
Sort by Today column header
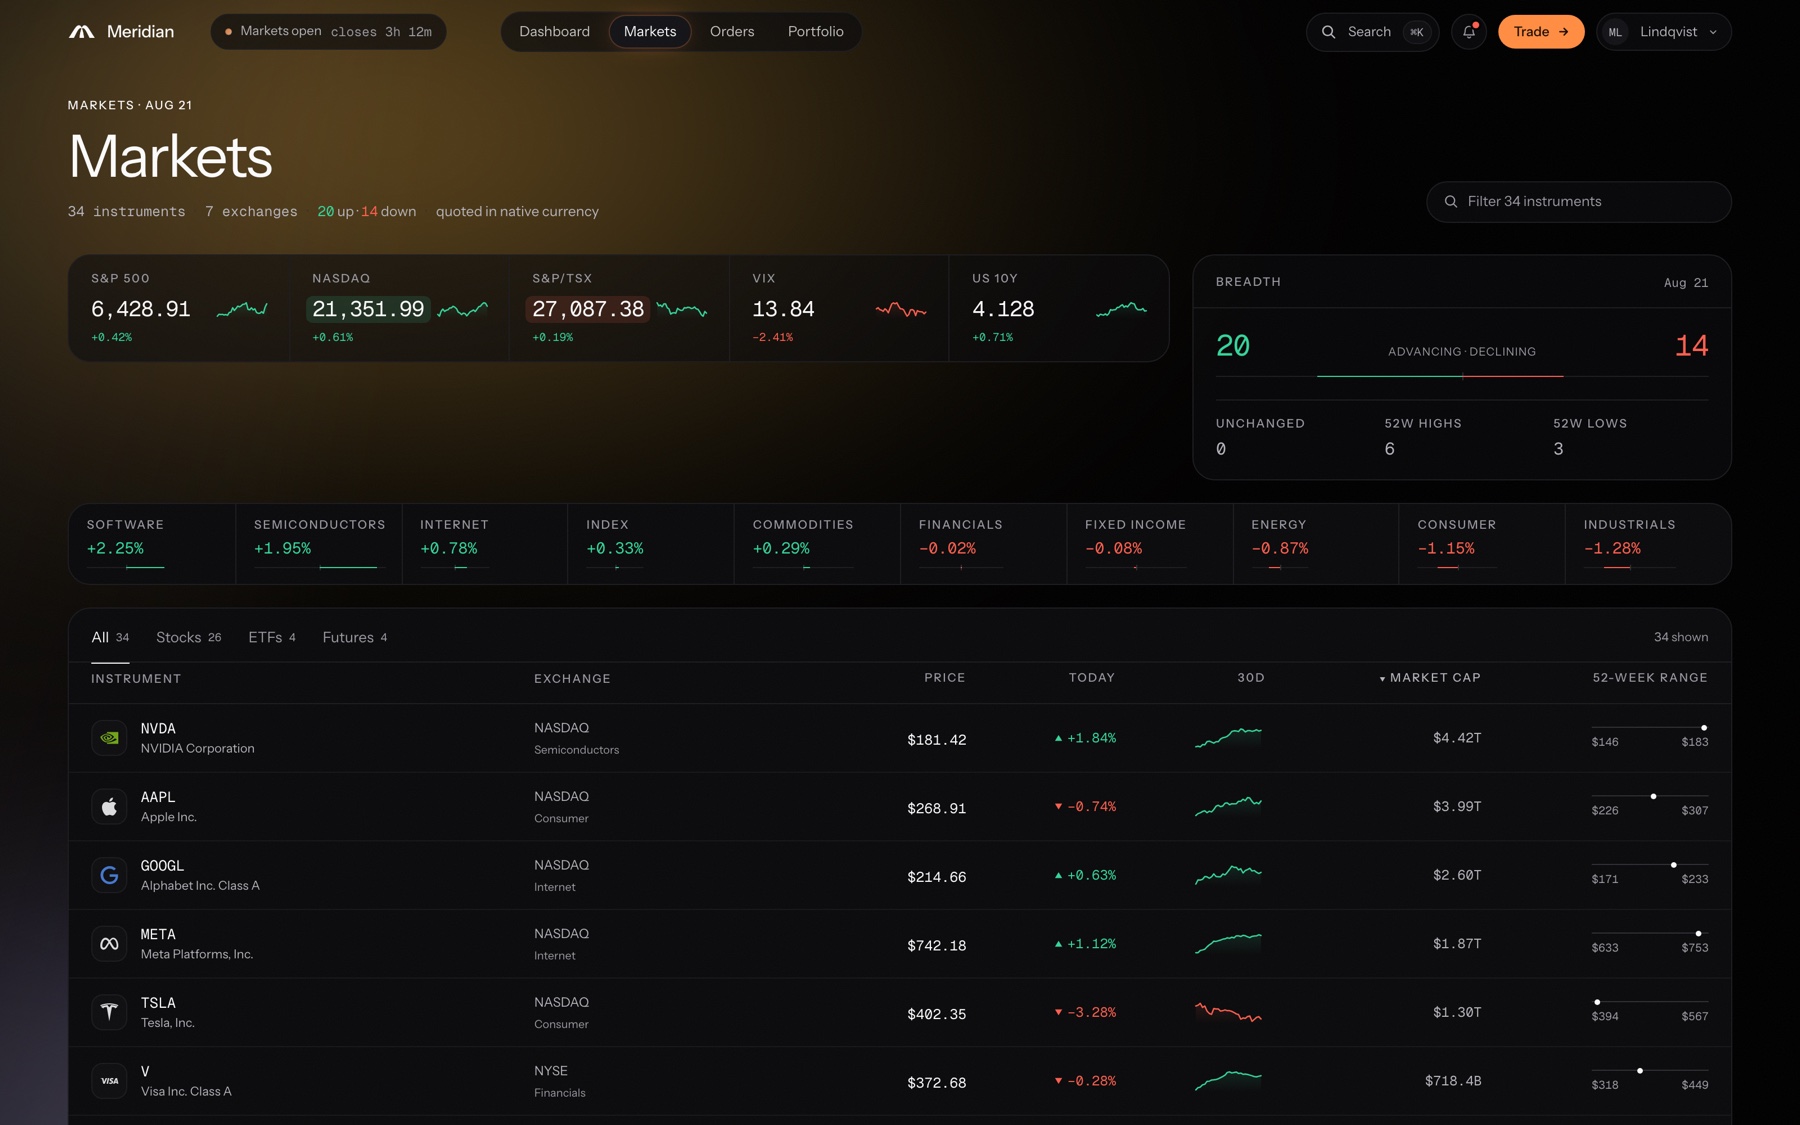[1092, 678]
